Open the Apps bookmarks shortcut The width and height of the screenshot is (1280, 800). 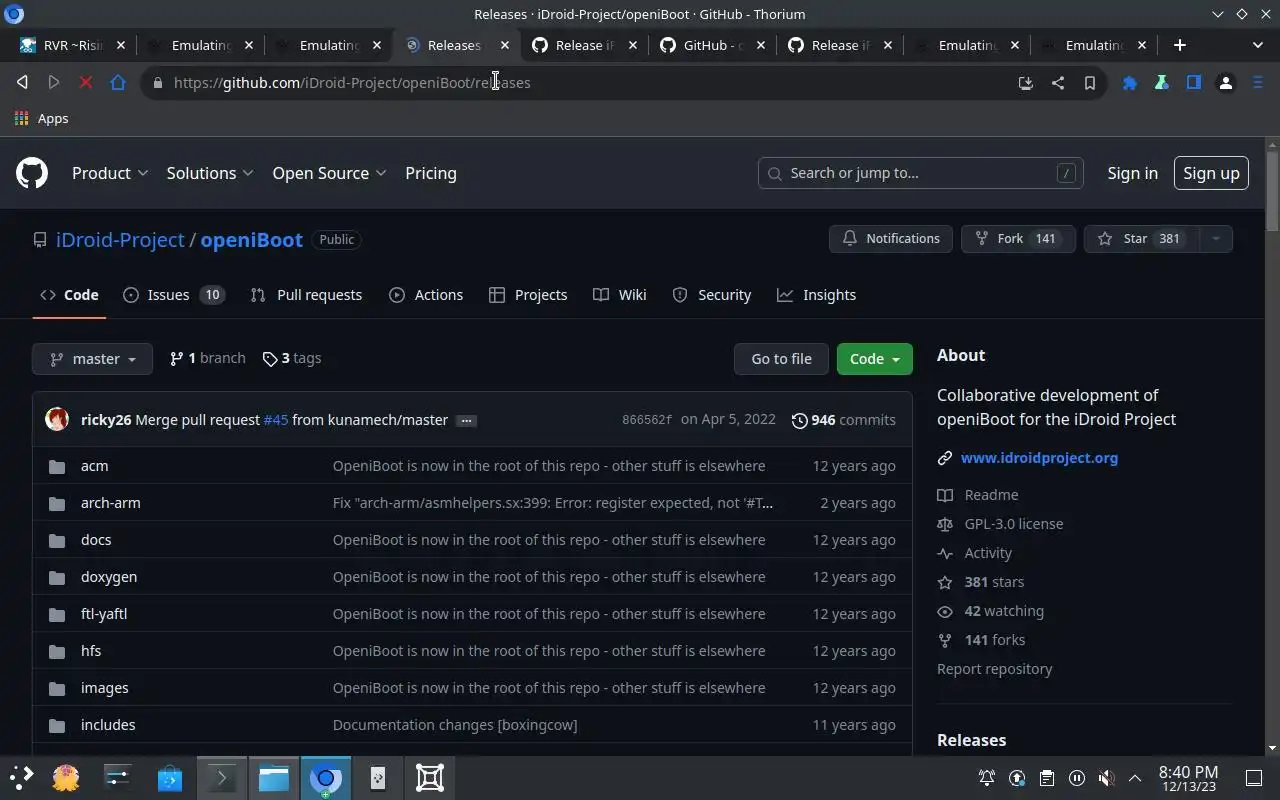click(x=41, y=118)
